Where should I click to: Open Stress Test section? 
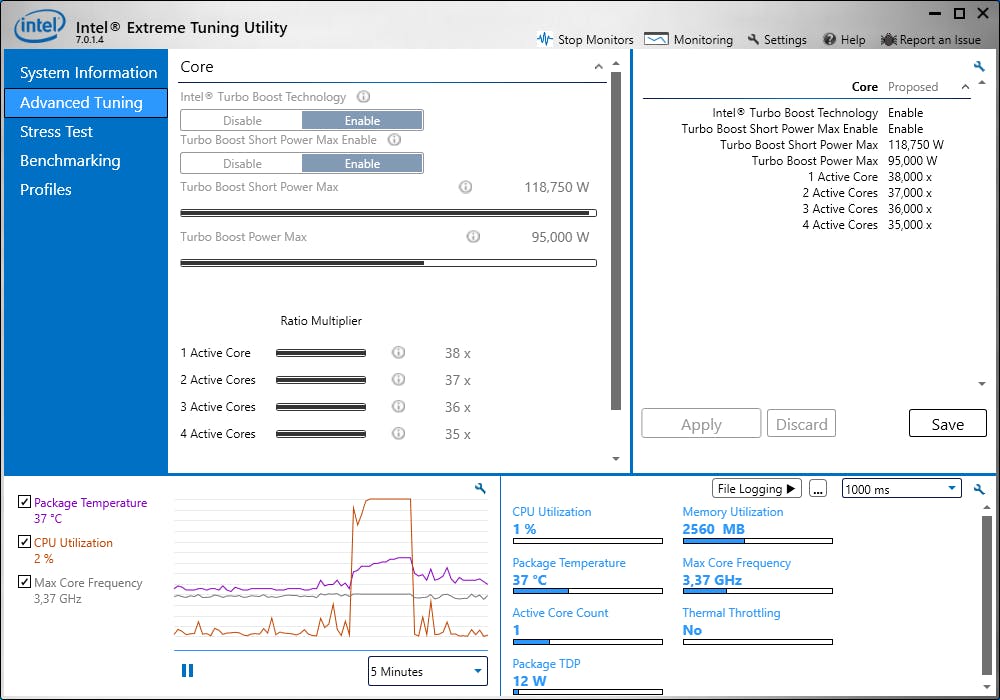[56, 132]
